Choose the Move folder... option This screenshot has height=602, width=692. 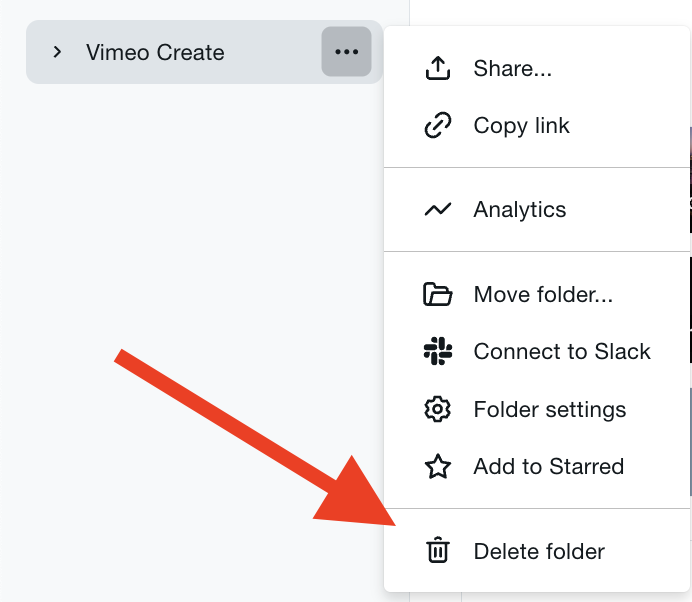(543, 295)
